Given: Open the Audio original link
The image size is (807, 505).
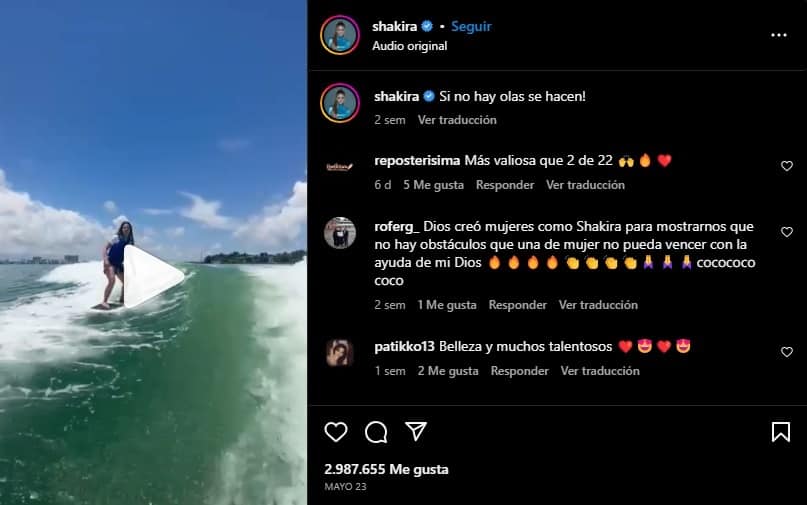Looking at the screenshot, I should coord(410,46).
